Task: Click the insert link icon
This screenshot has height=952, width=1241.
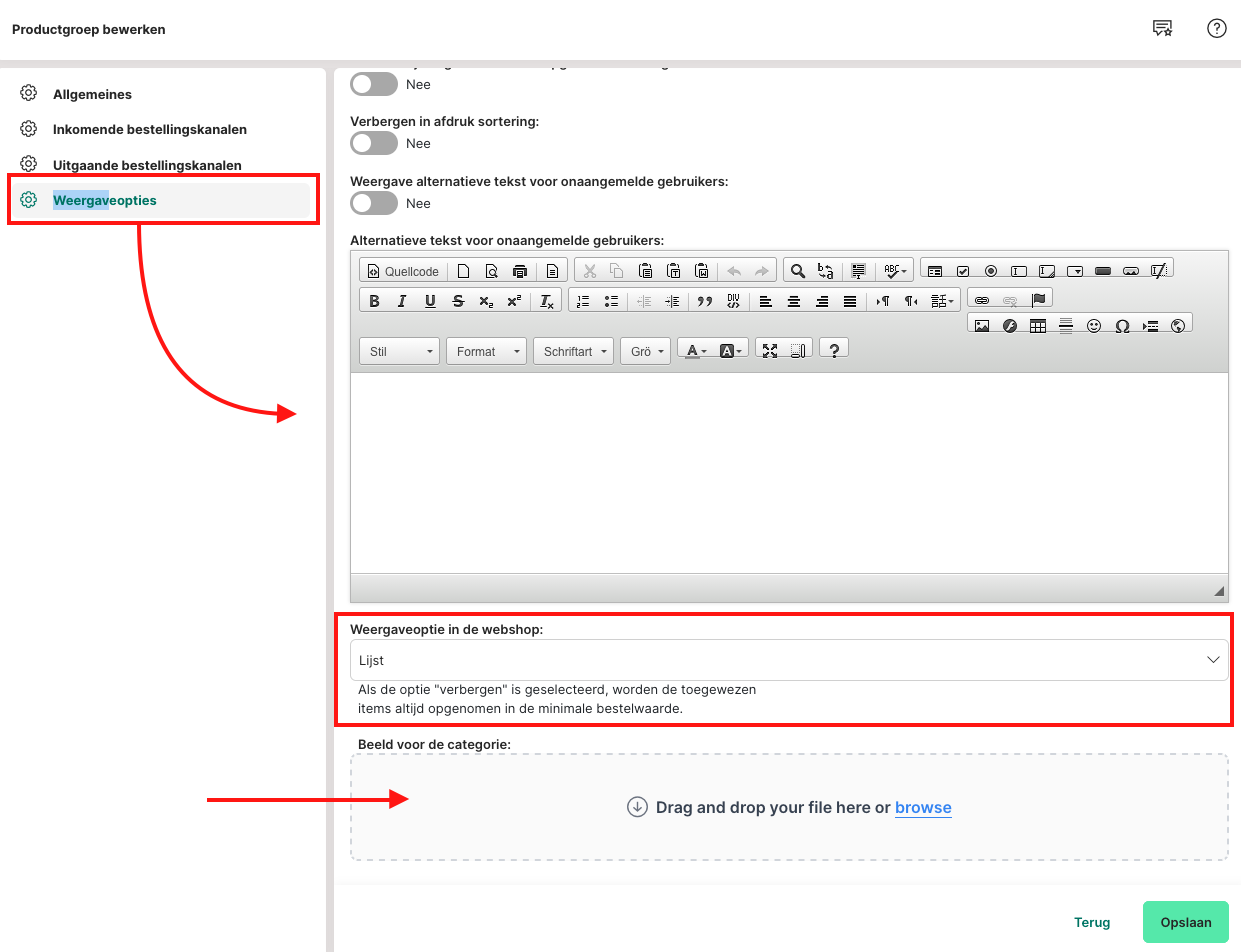Action: [x=982, y=300]
